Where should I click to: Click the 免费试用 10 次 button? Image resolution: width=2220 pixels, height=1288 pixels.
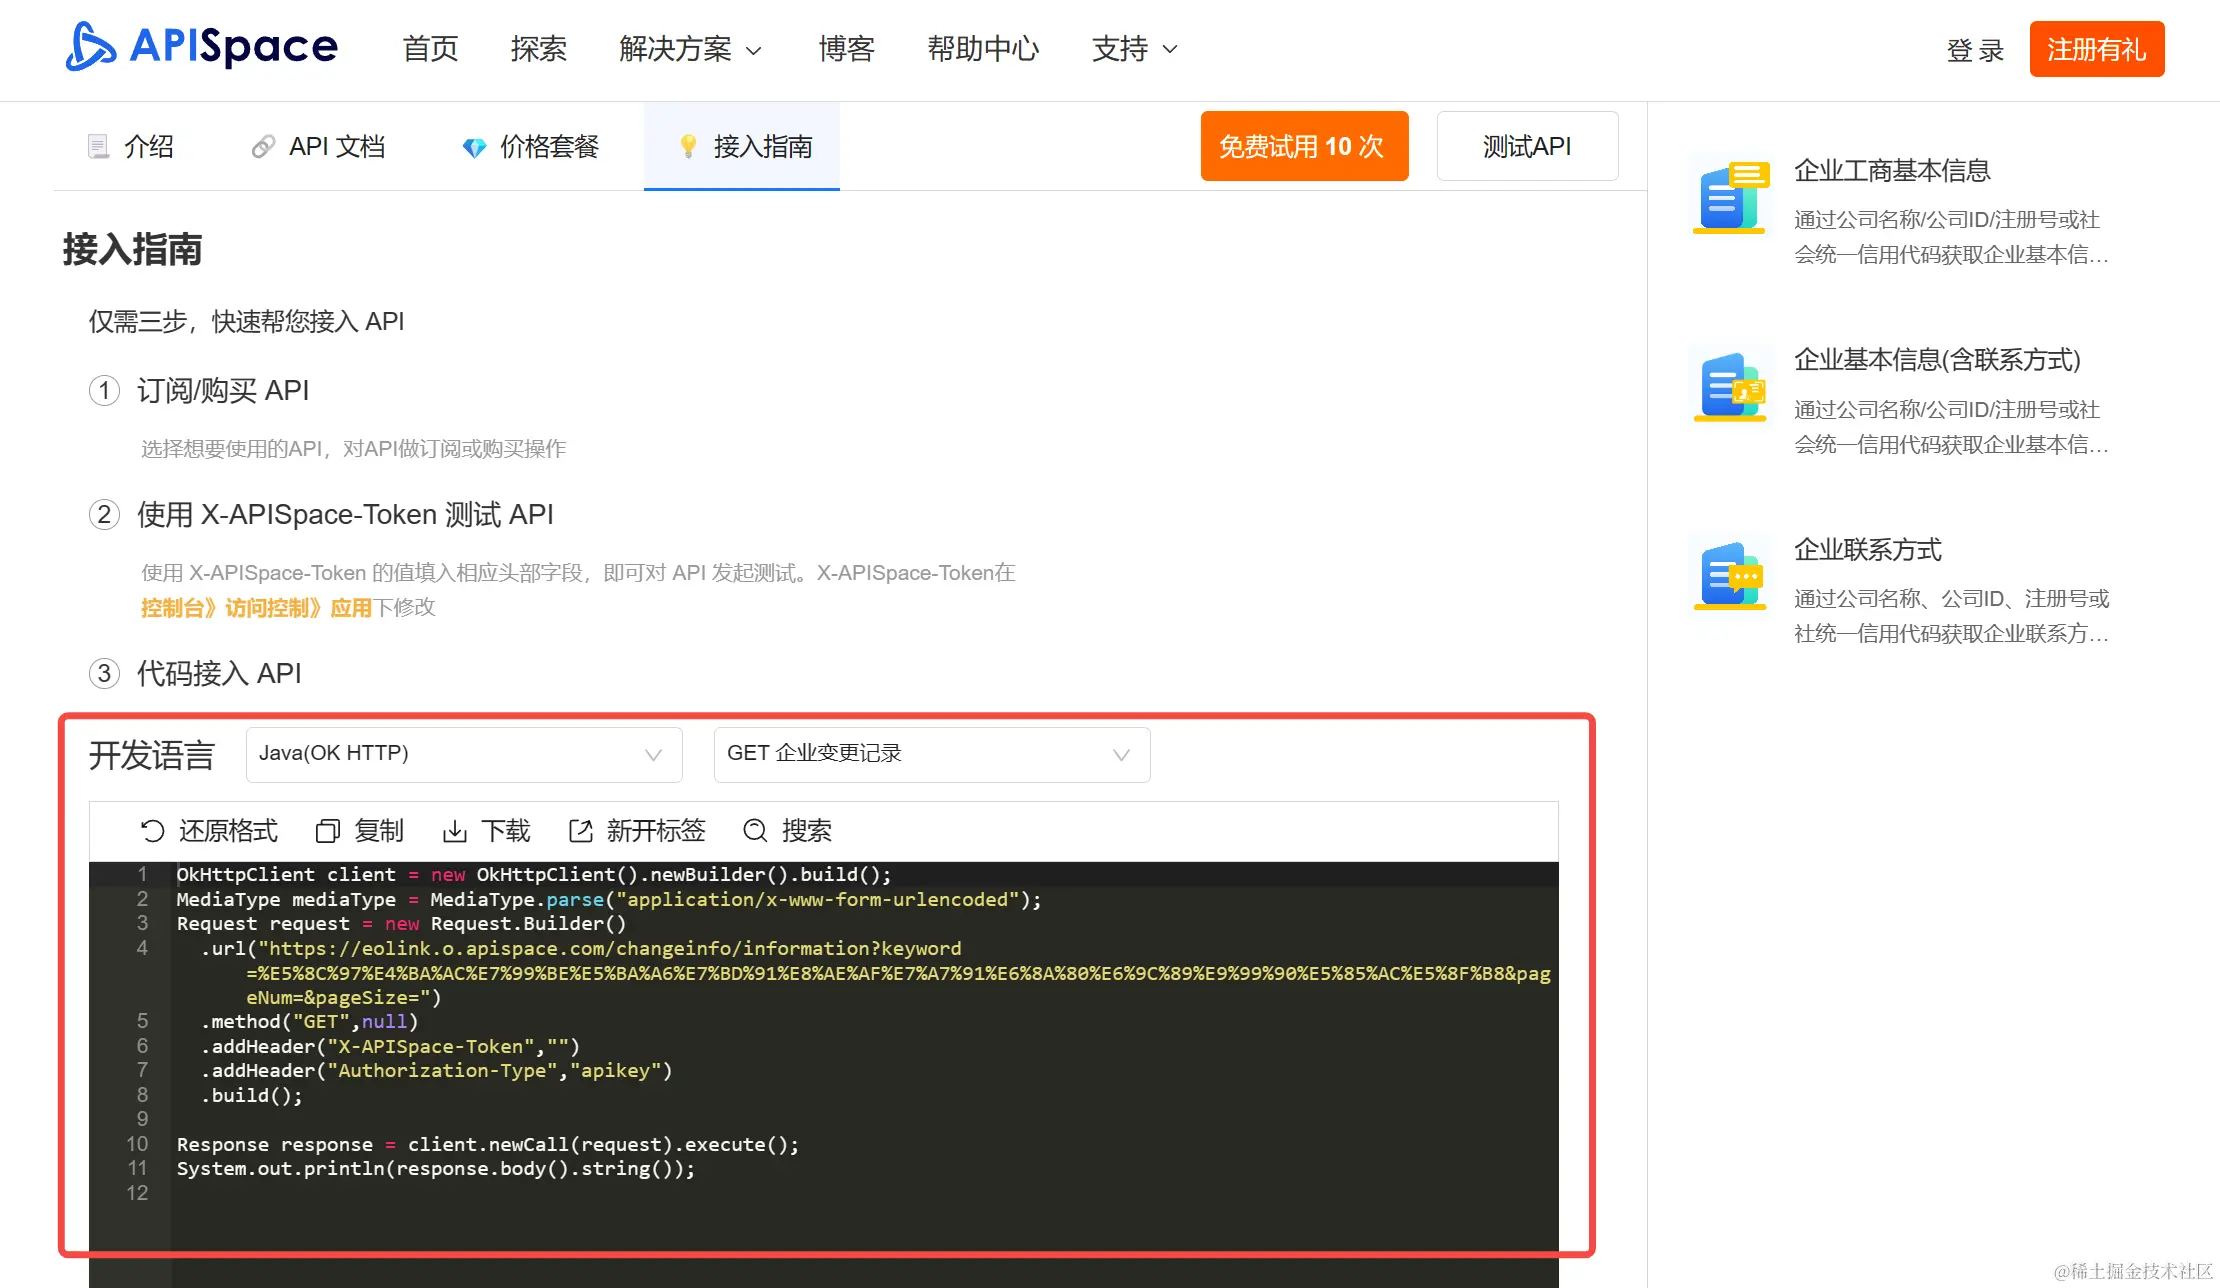click(1303, 146)
